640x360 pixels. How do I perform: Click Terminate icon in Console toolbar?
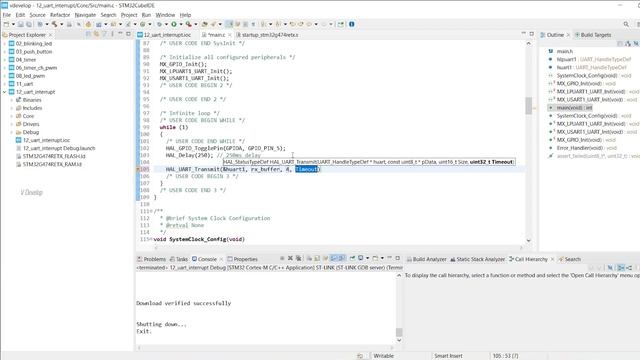pos(282,258)
